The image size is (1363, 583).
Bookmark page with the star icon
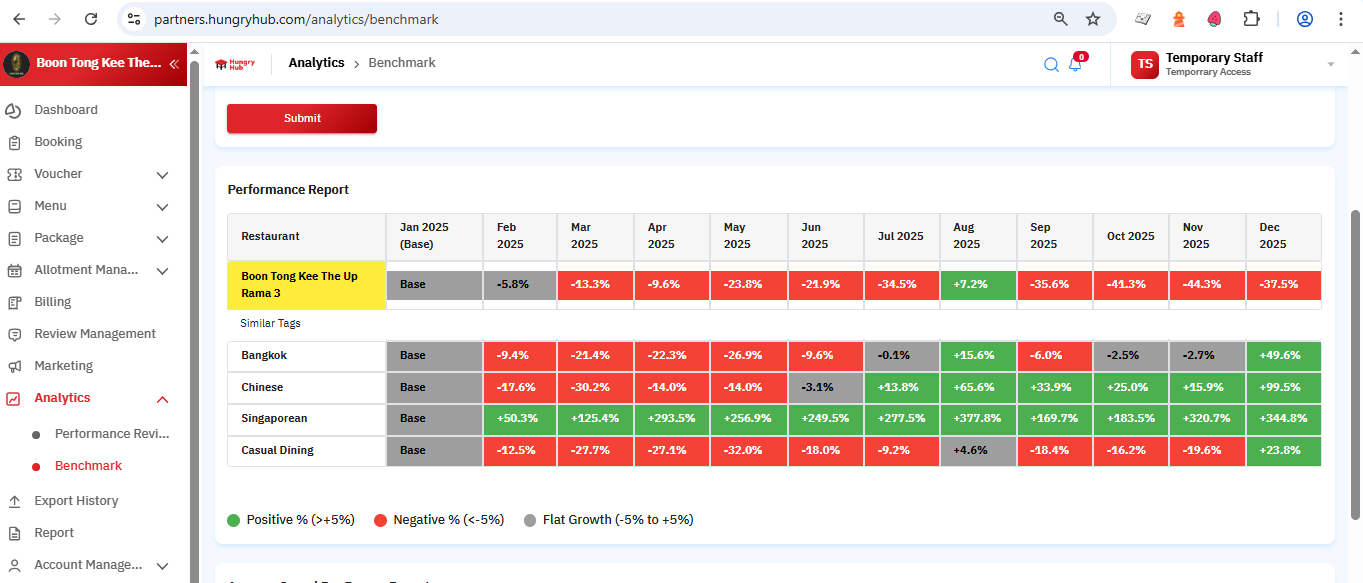[x=1093, y=19]
